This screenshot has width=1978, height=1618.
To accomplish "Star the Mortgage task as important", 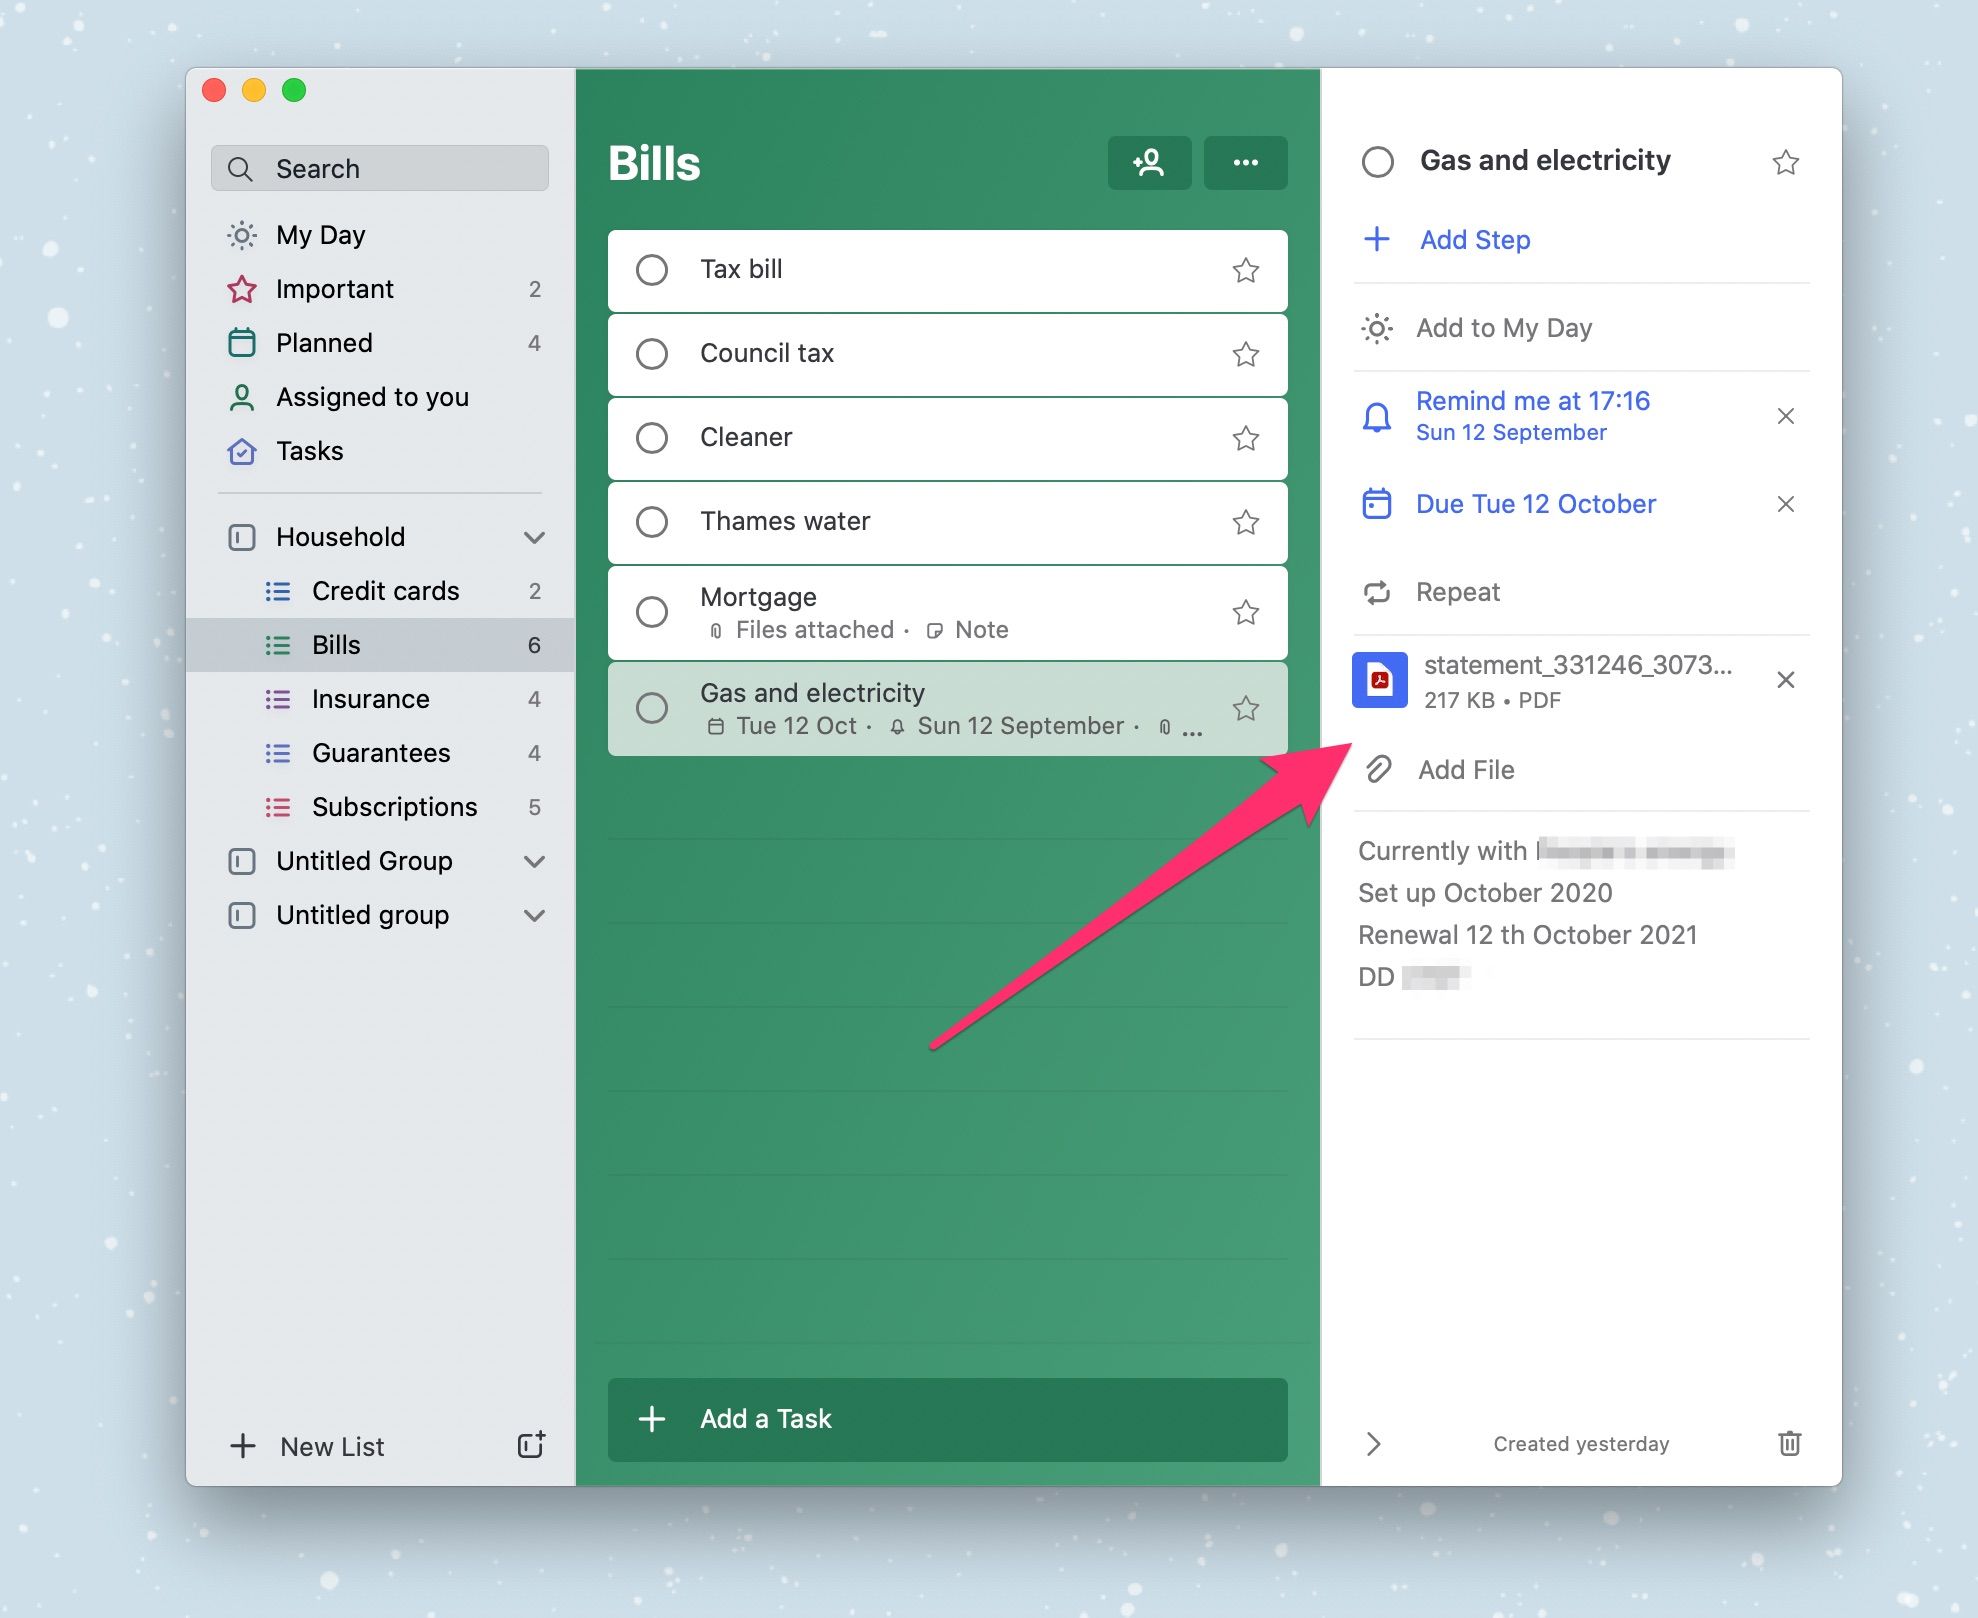I will click(x=1245, y=612).
